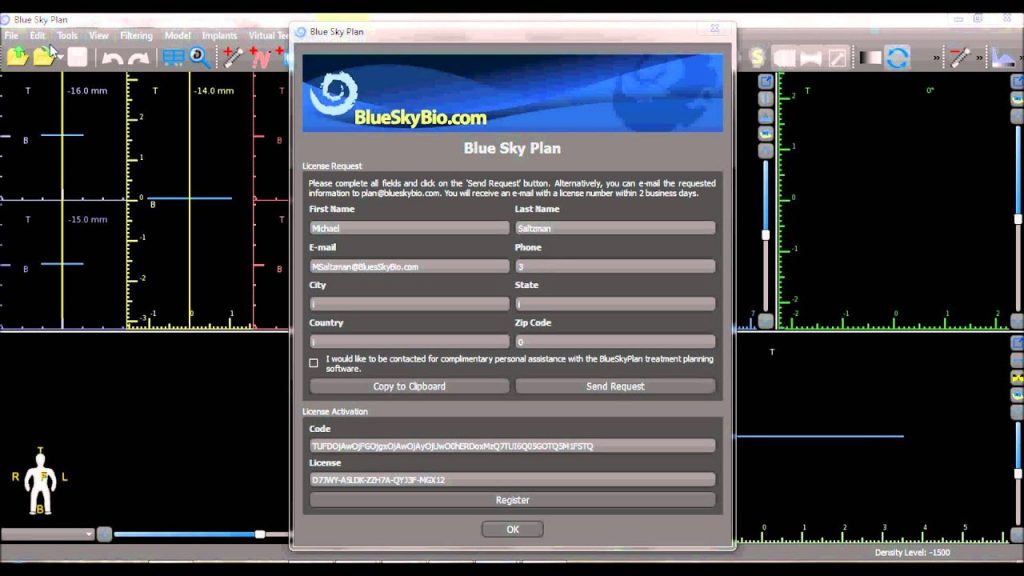Click the redo arrow icon
The width and height of the screenshot is (1024, 576).
click(138, 58)
